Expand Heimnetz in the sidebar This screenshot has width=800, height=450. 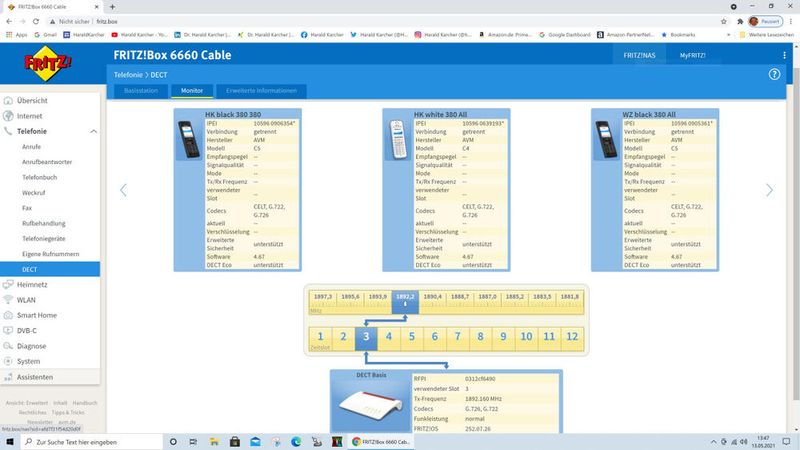point(32,284)
